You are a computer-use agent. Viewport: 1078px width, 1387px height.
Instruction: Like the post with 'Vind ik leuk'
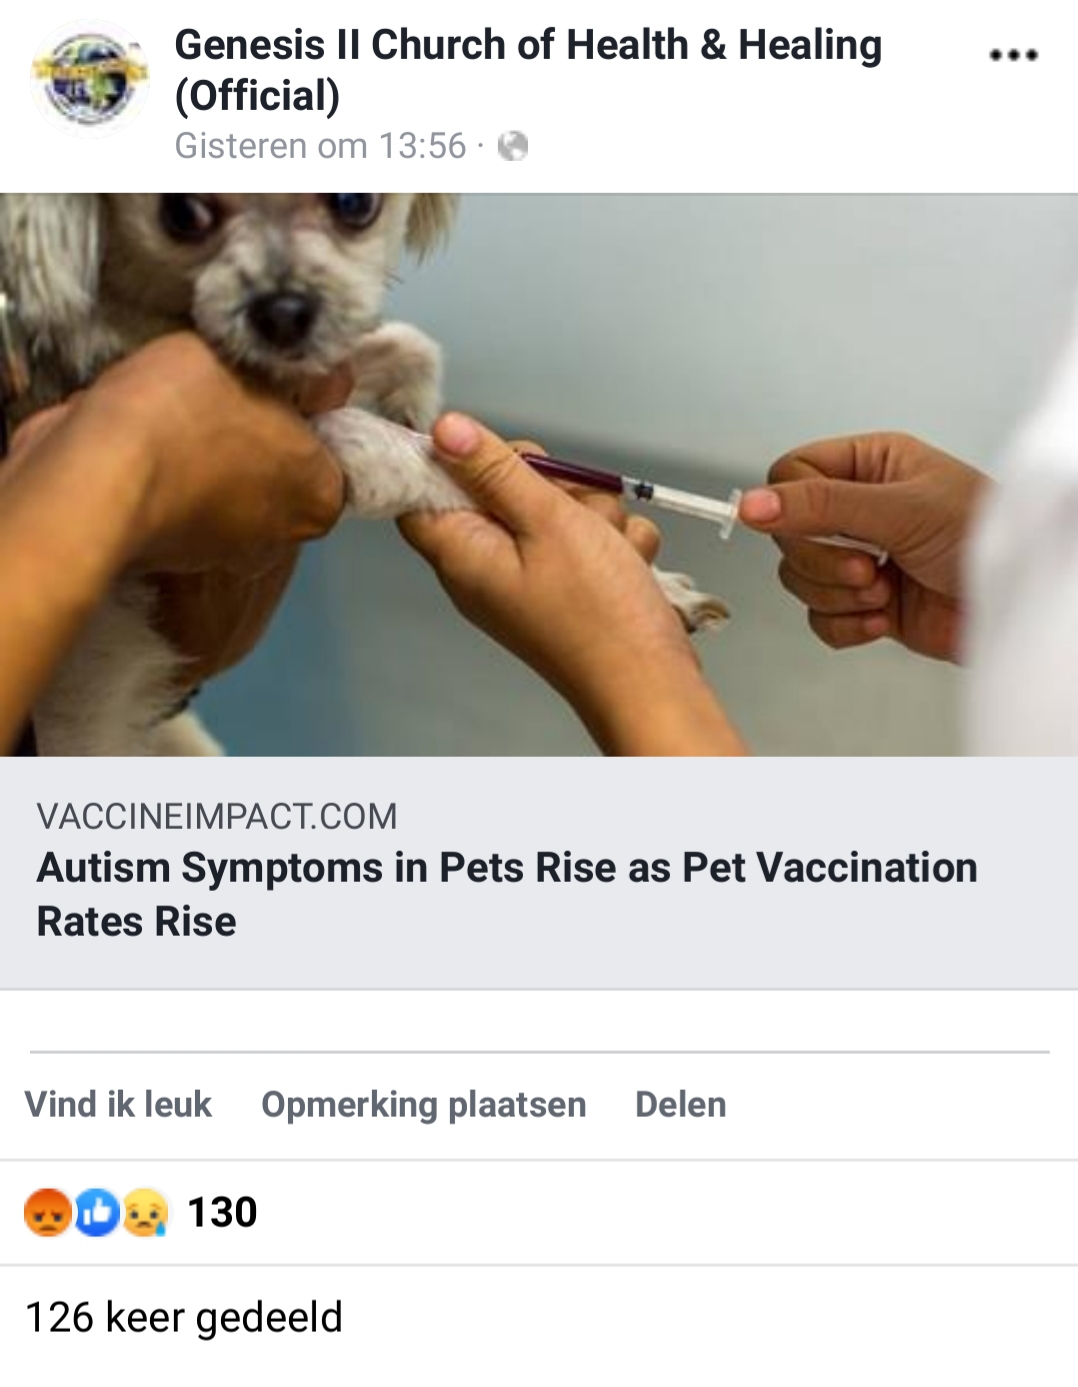tap(118, 1104)
